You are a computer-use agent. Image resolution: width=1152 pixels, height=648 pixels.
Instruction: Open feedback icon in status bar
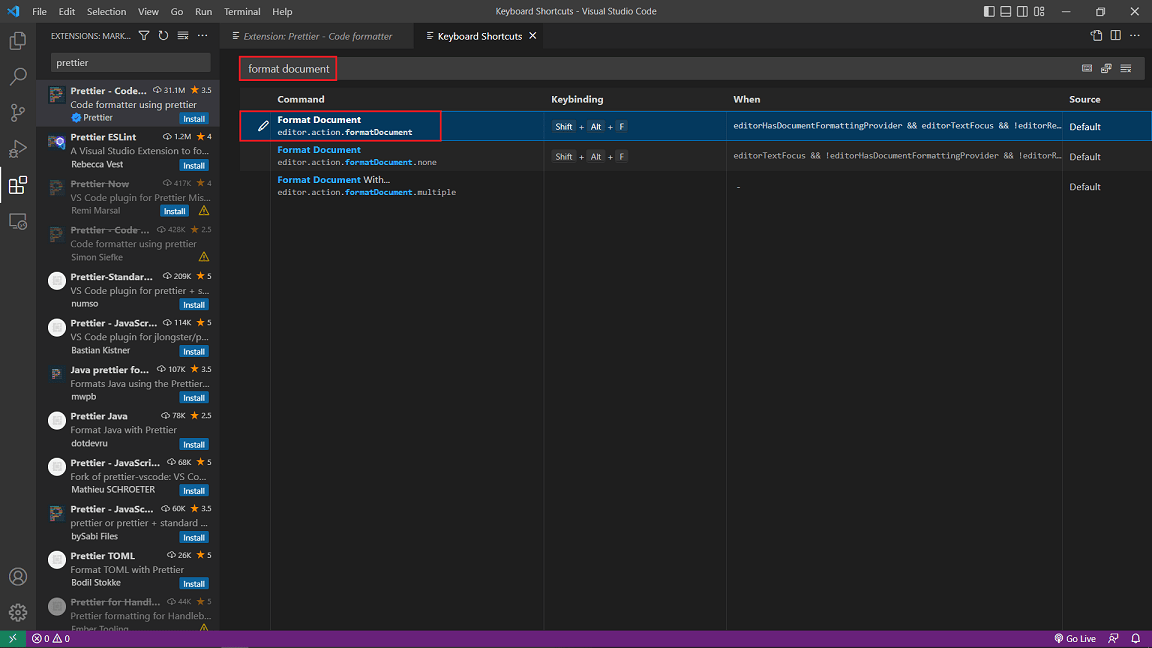click(x=1114, y=638)
